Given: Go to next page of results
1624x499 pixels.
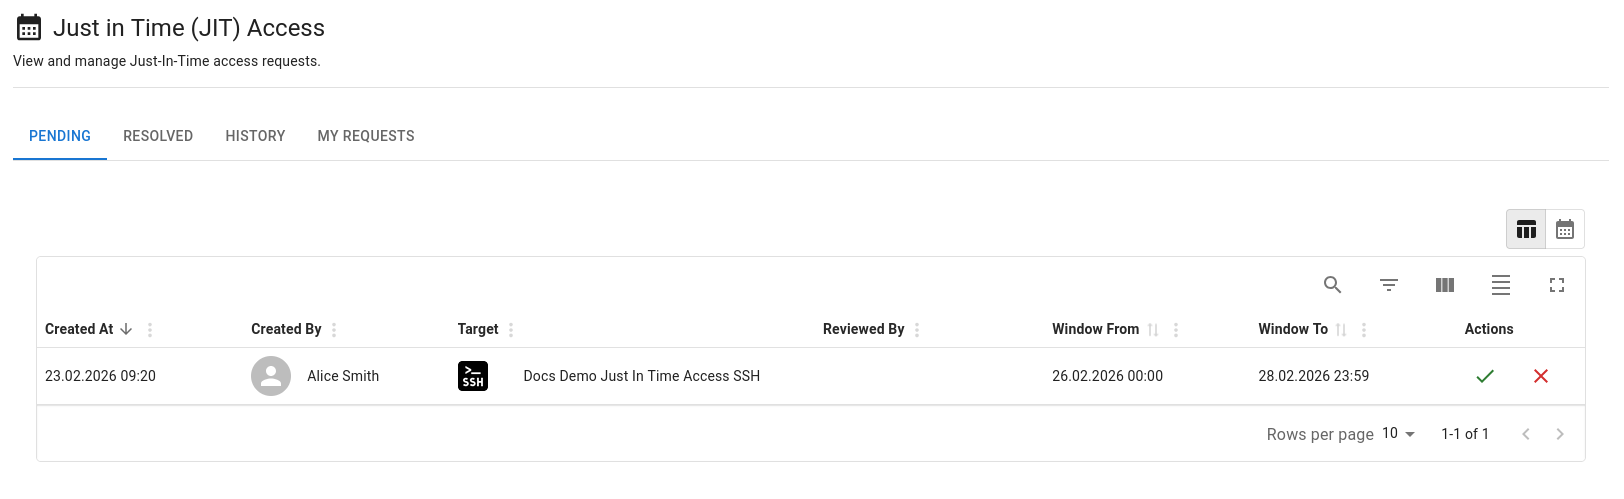Looking at the screenshot, I should tap(1560, 434).
